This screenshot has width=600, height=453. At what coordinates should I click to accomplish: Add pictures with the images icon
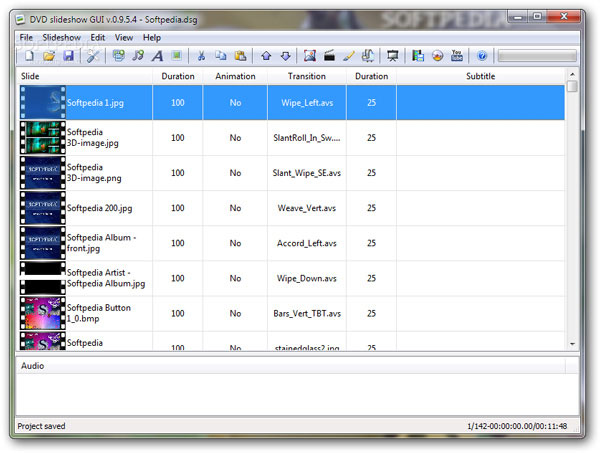coord(119,56)
